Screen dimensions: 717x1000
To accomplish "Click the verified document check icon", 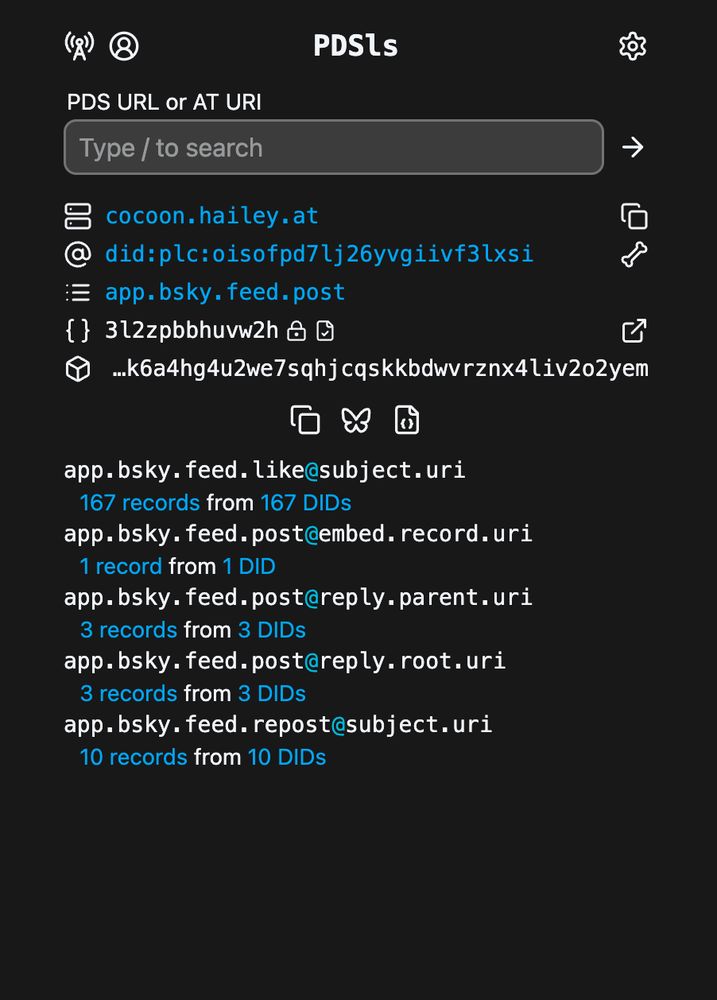I will (325, 331).
